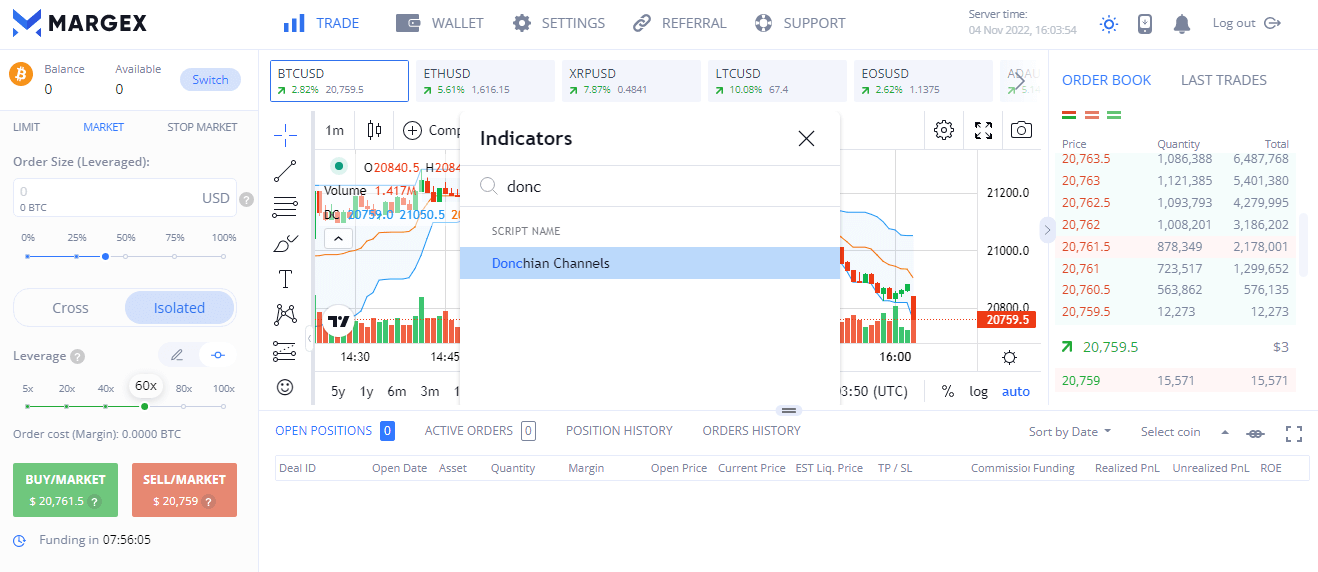The height and width of the screenshot is (572, 1318).
Task: Open chart settings gear icon
Action: pos(943,130)
